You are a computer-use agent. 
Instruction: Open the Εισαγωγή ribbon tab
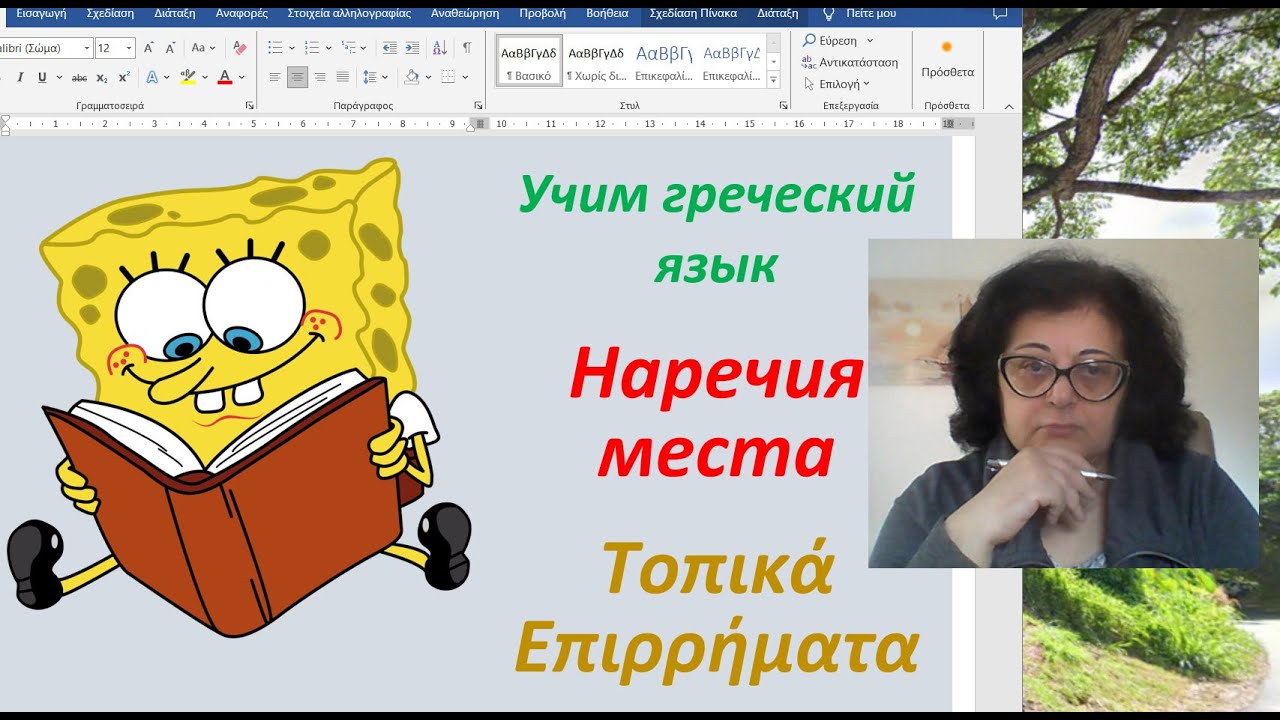tap(41, 14)
